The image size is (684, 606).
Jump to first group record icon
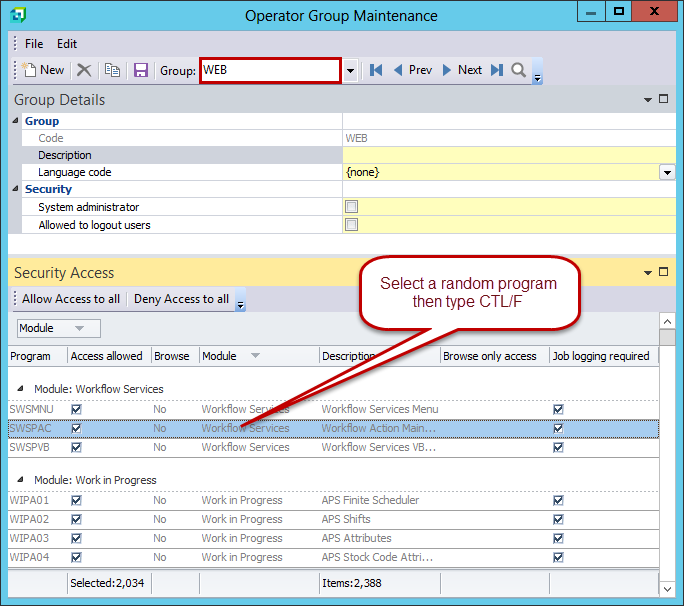376,70
